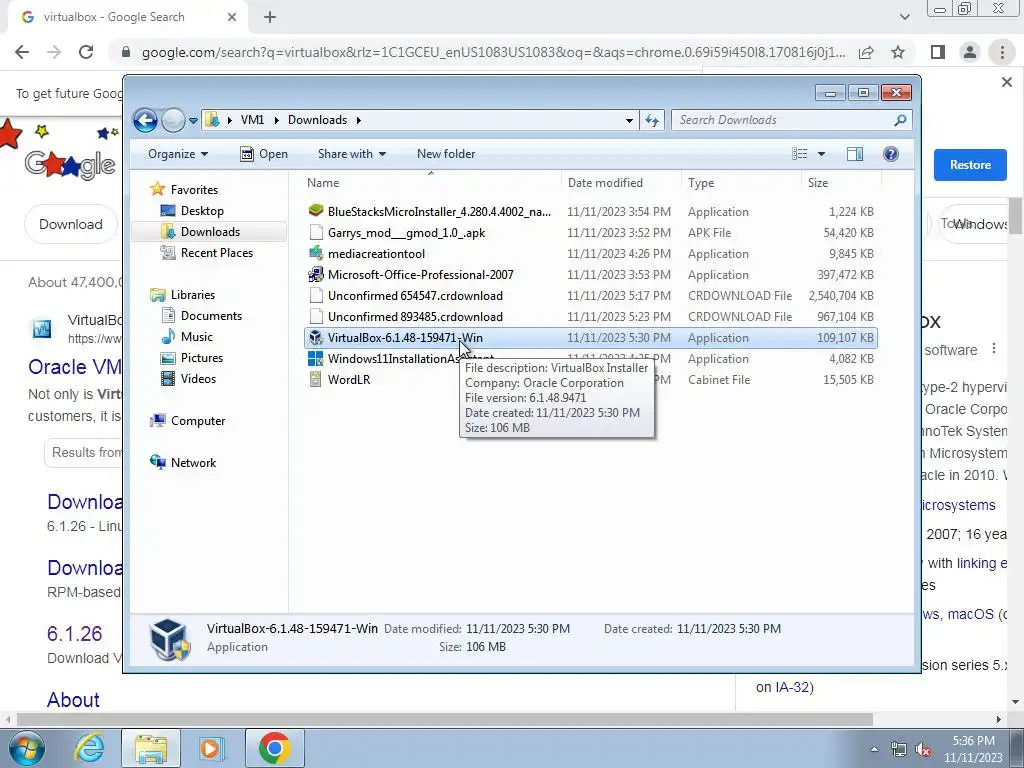1024x768 pixels.
Task: Click the search magnifier icon in Explorer
Action: [x=900, y=120]
